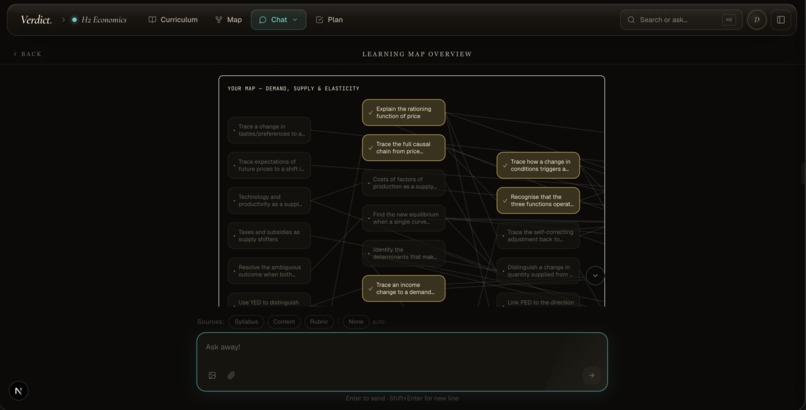Open the H2 Economics course breadcrumb
This screenshot has height=410, width=806.
pyautogui.click(x=99, y=20)
